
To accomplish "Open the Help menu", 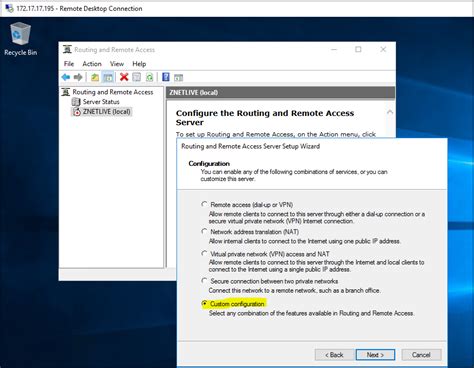I will (139, 64).
